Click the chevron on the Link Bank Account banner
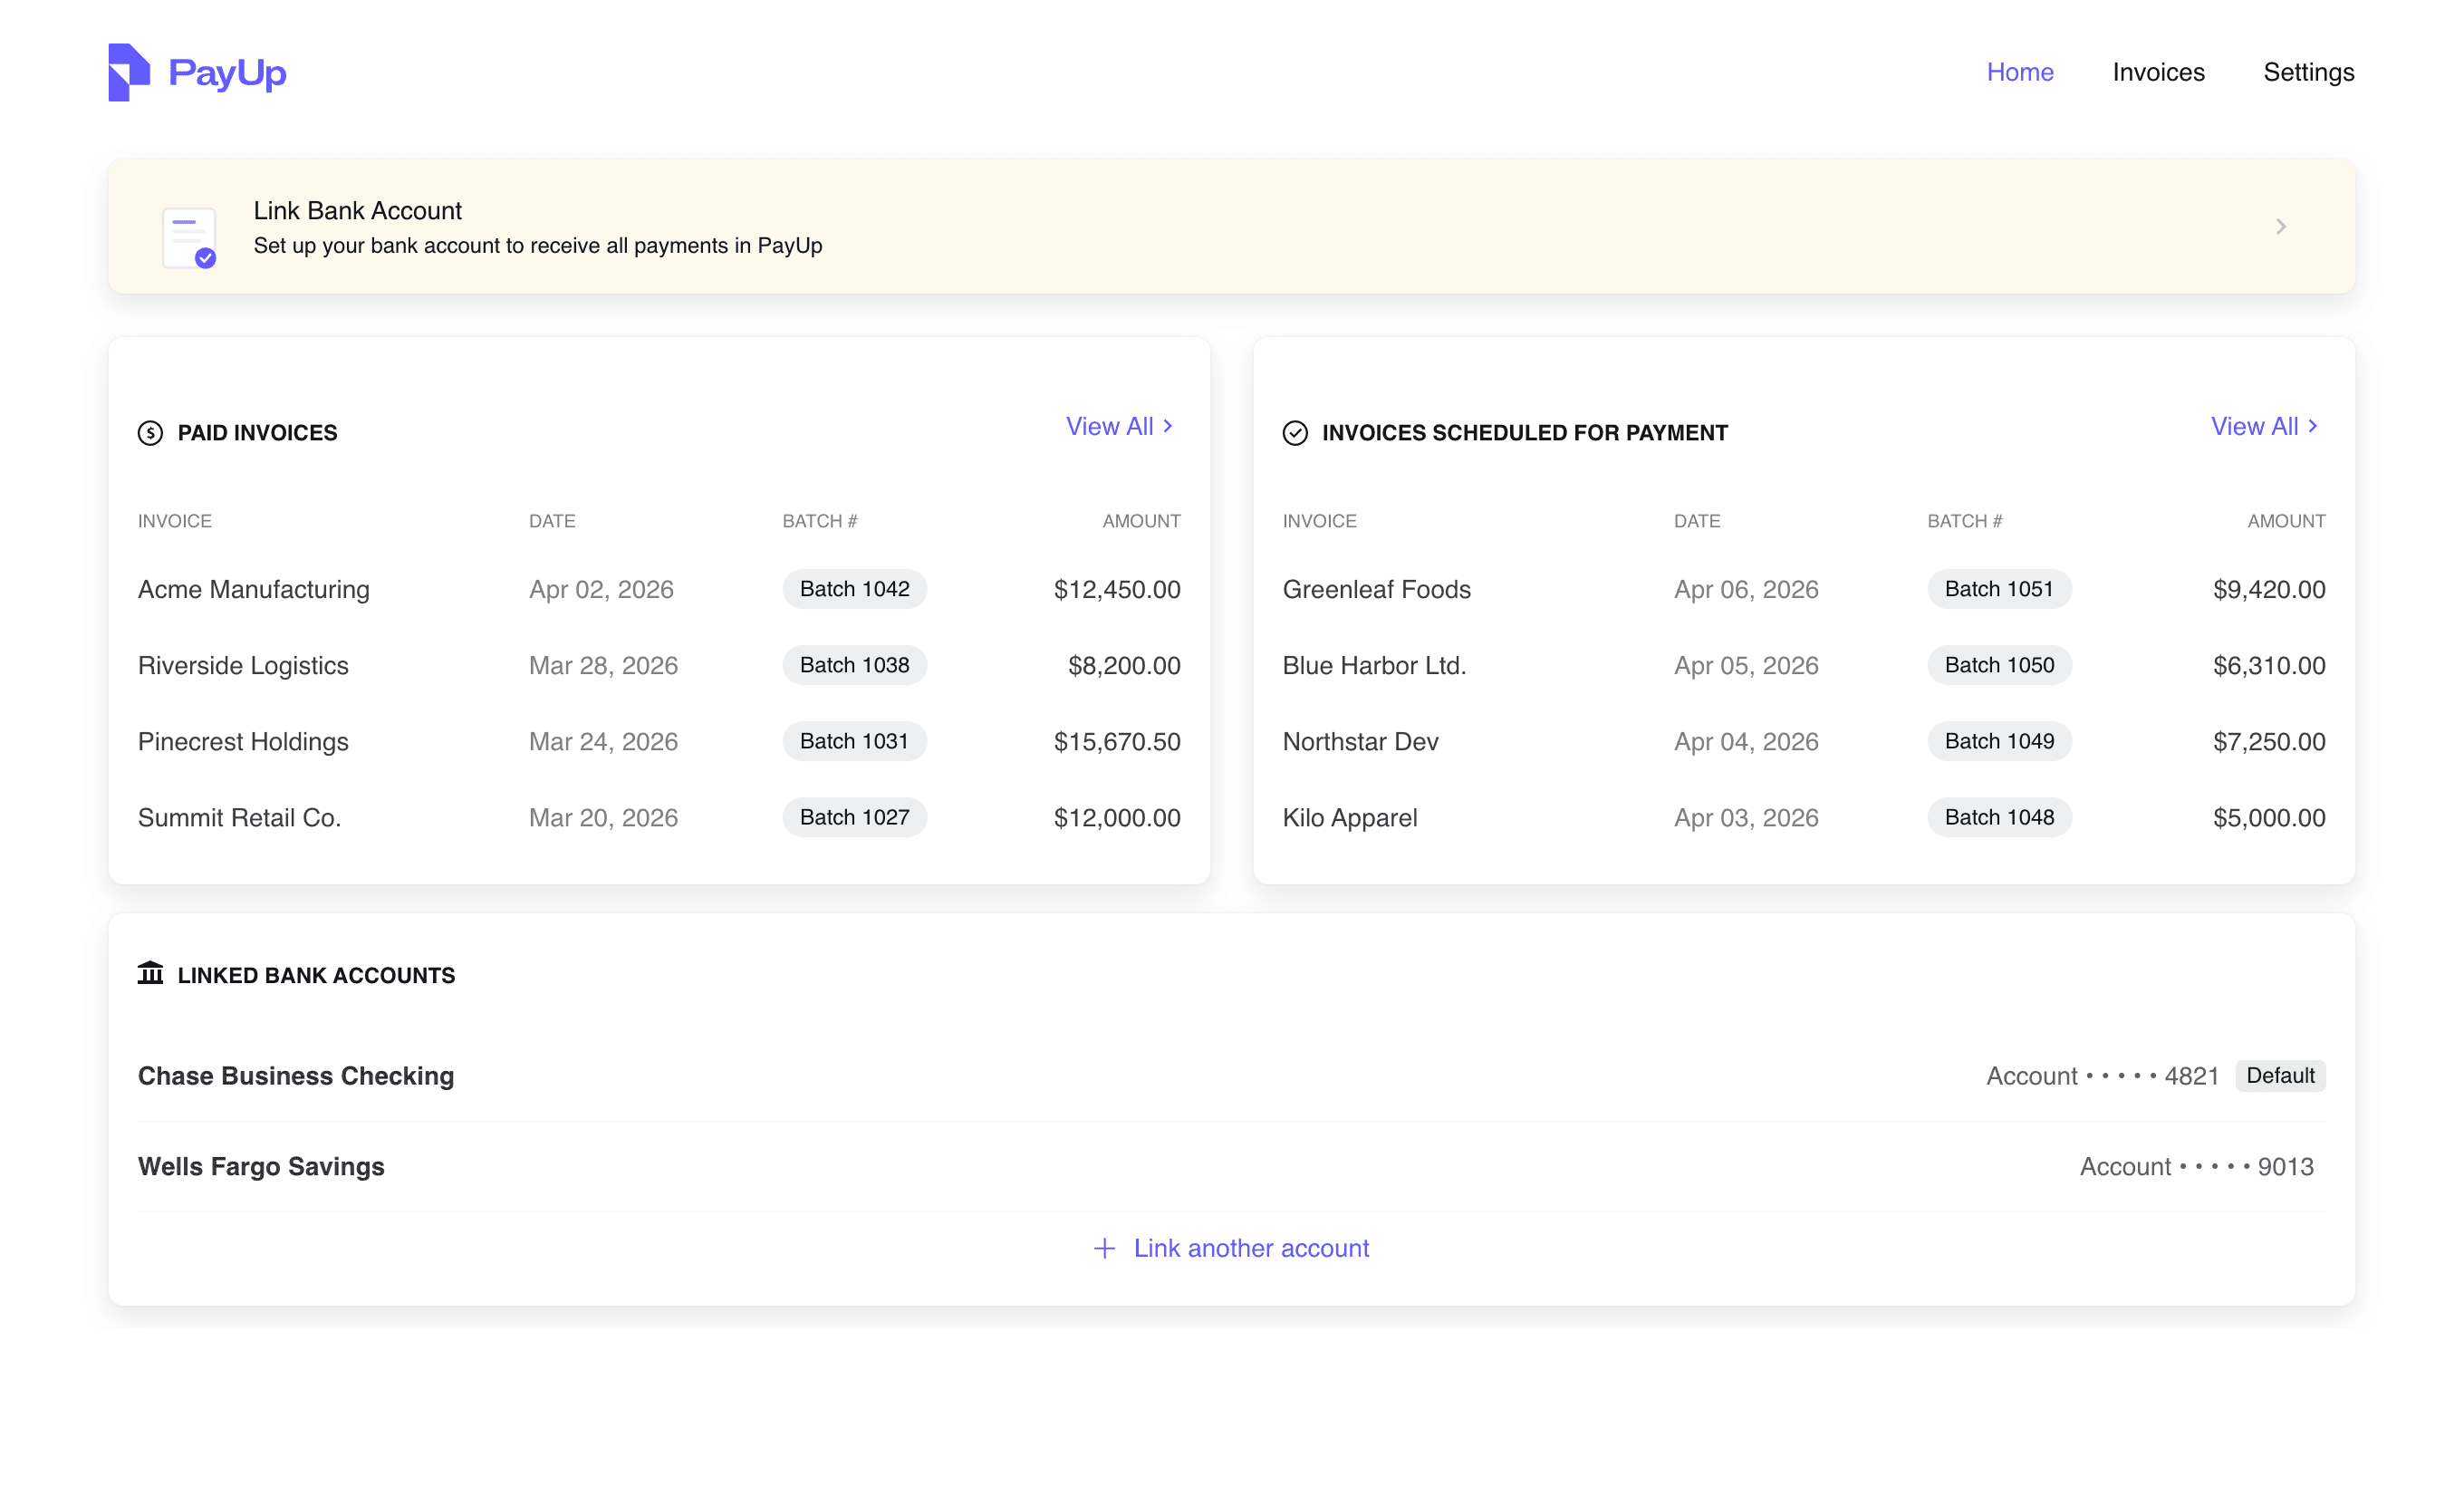The height and width of the screenshot is (1486, 2464). [2281, 226]
